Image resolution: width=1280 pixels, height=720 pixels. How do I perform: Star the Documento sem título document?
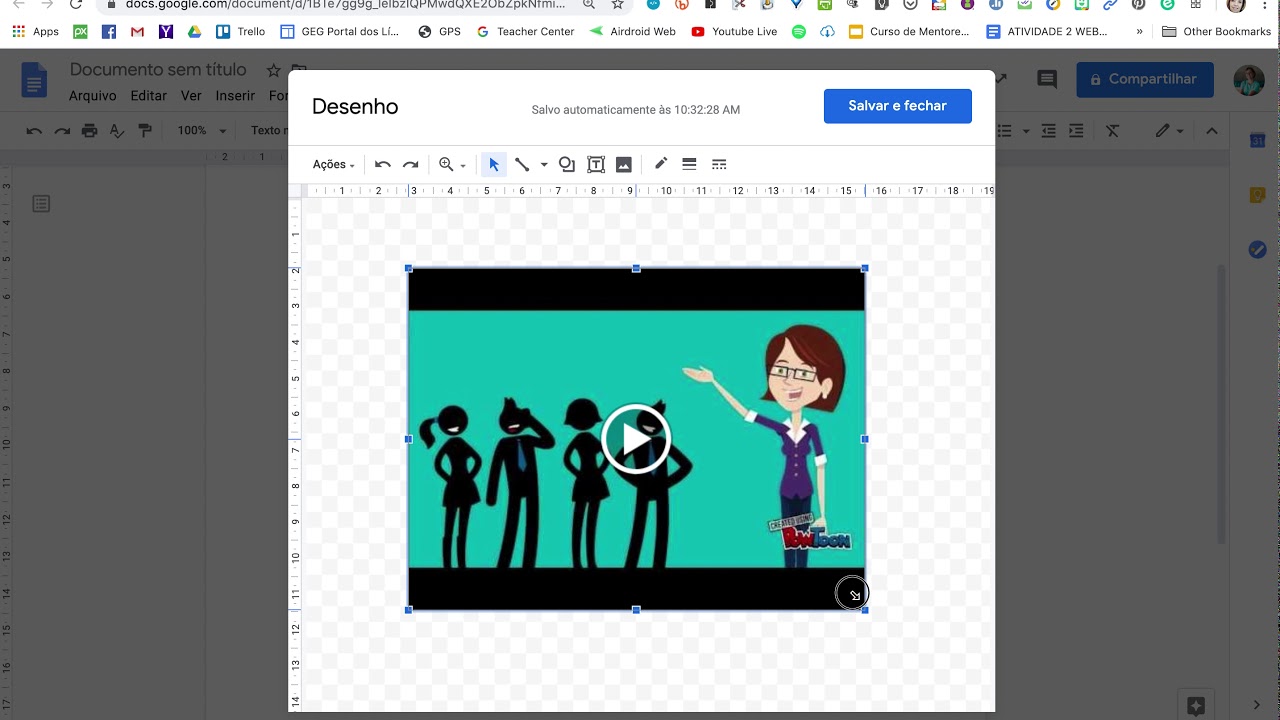point(273,70)
